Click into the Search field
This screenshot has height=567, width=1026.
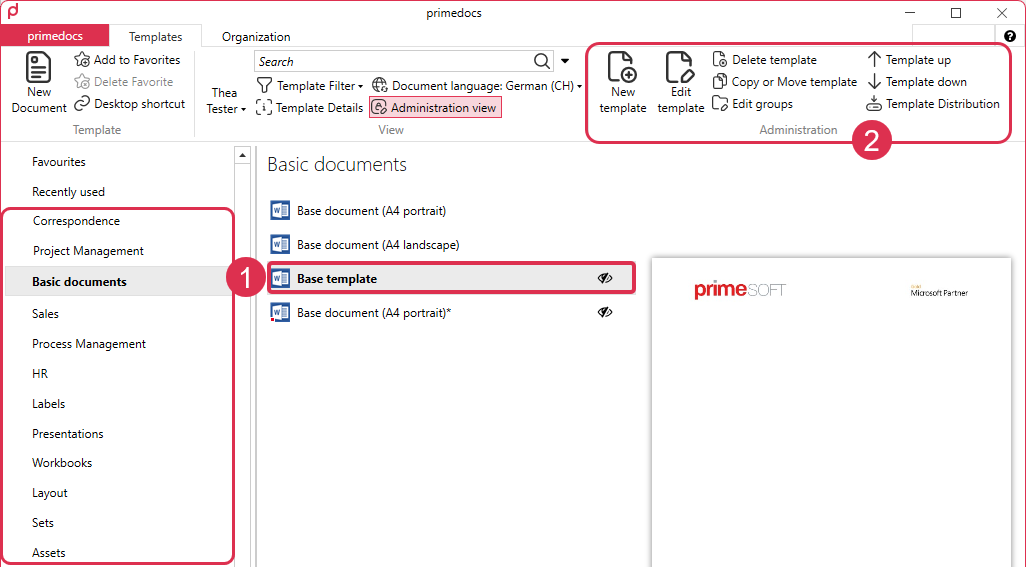(x=393, y=61)
